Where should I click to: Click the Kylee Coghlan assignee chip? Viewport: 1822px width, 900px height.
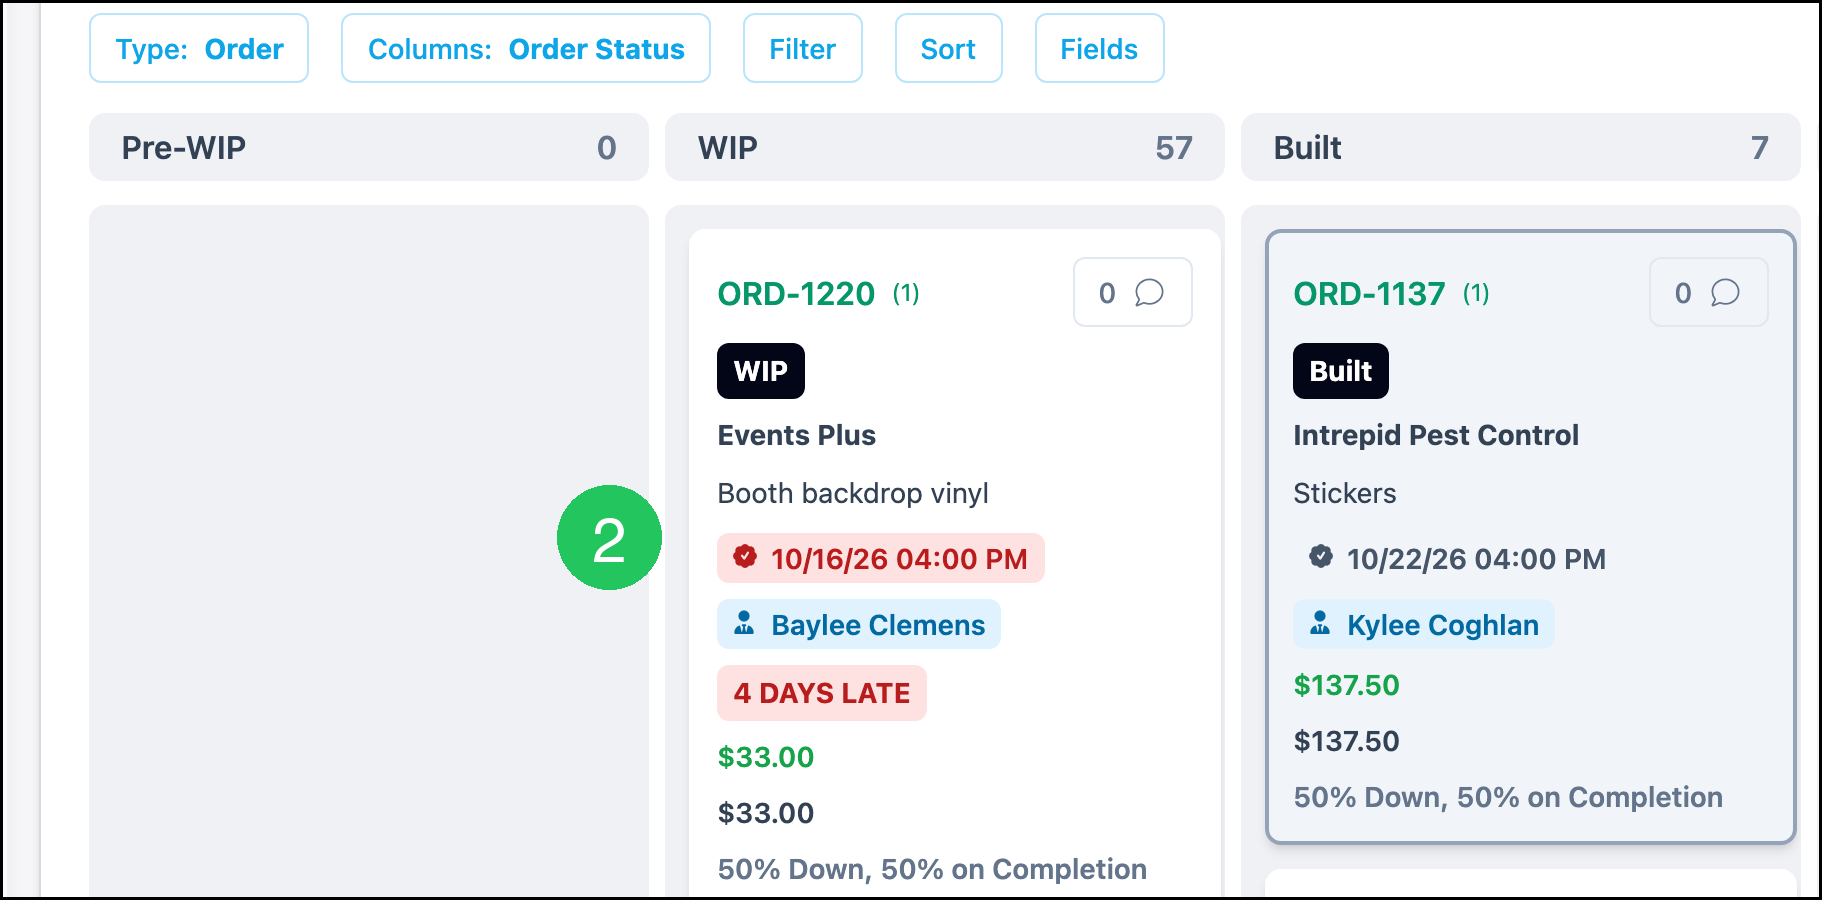(1424, 624)
